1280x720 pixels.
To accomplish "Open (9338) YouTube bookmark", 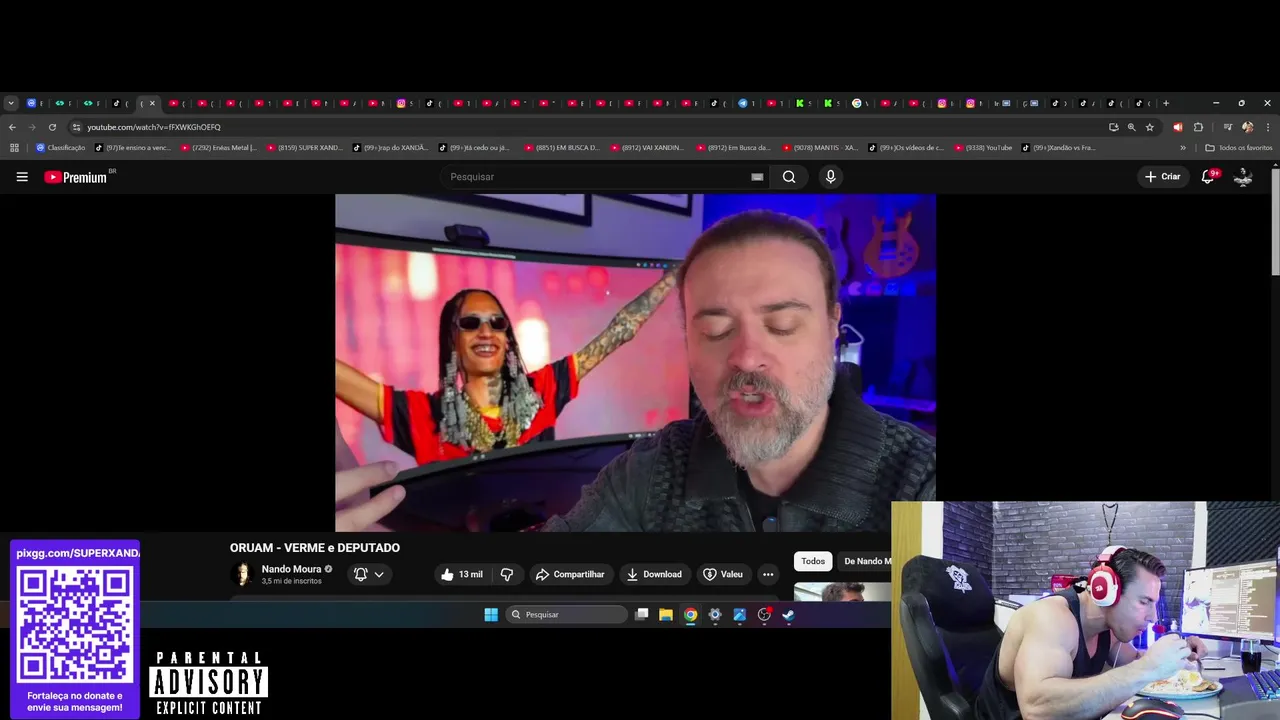I will [x=983, y=148].
